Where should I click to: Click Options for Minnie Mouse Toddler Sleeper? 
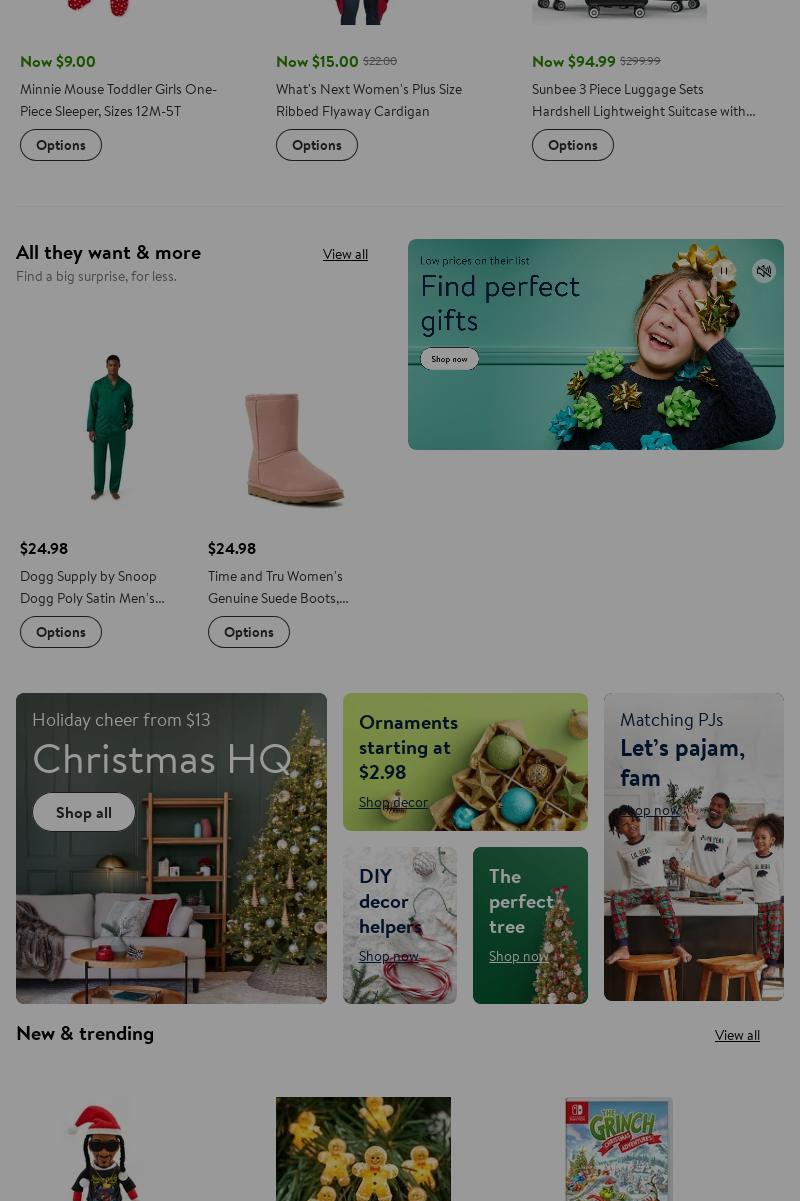point(61,145)
